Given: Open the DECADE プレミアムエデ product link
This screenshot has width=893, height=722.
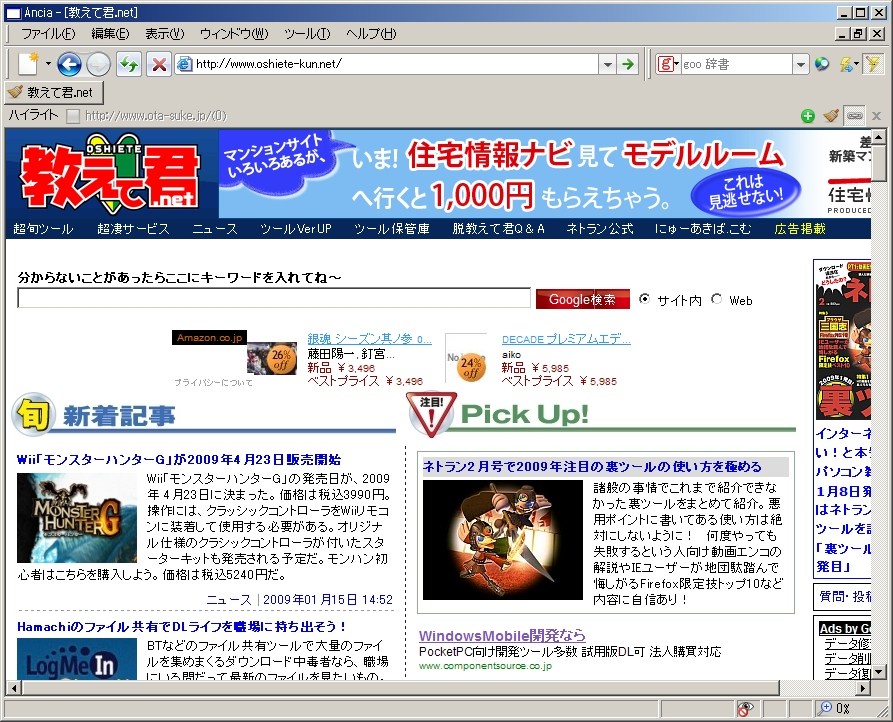Looking at the screenshot, I should pos(566,339).
